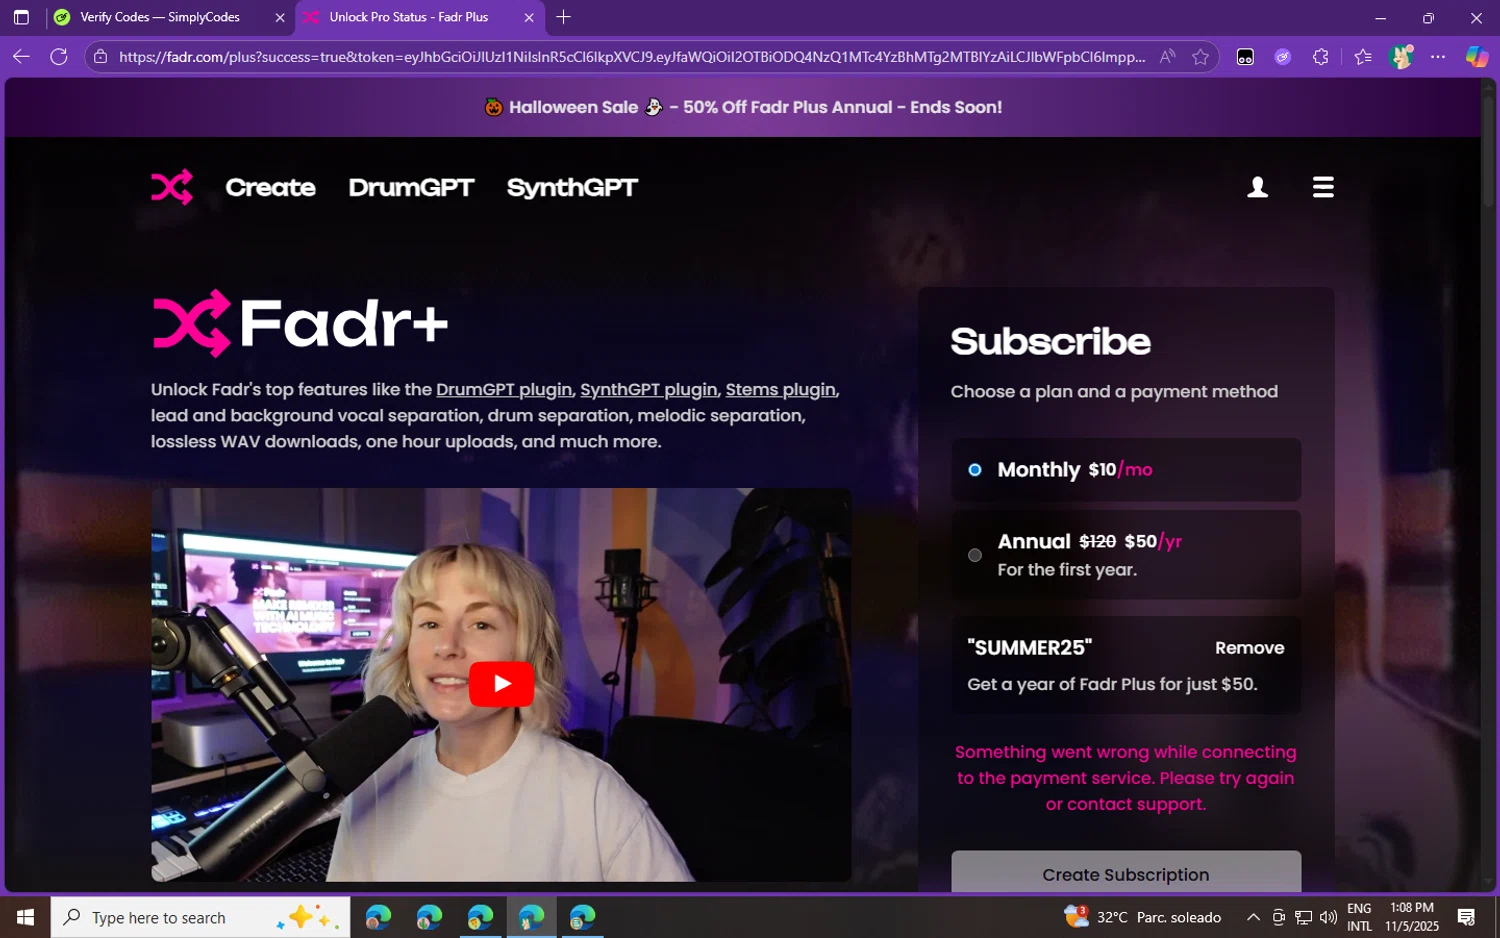Play the YouTube video
The image size is (1500, 938).
501,684
